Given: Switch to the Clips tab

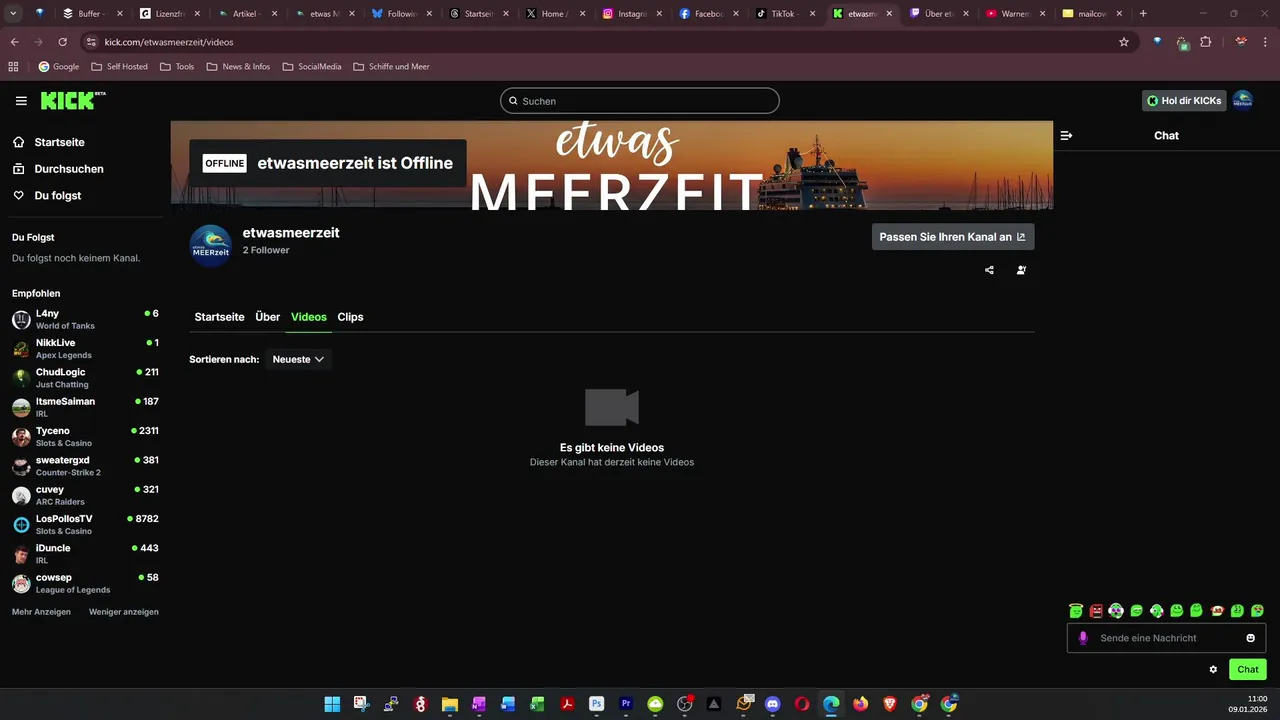Looking at the screenshot, I should 350,317.
